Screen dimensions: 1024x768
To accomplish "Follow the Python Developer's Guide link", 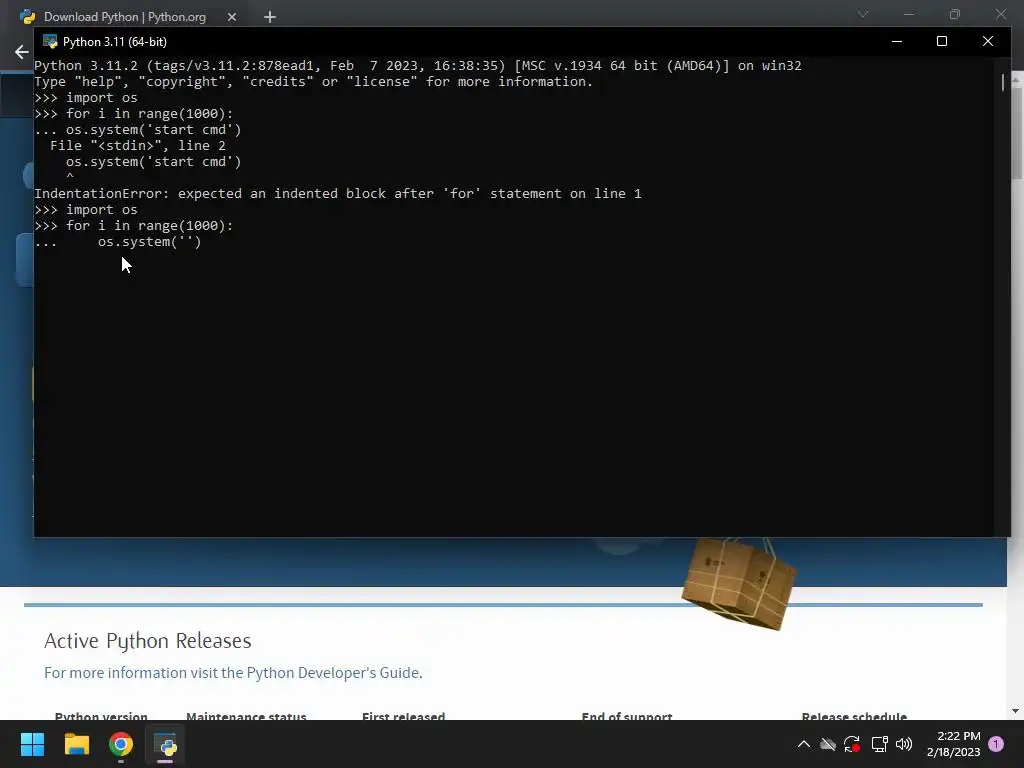I will point(333,673).
